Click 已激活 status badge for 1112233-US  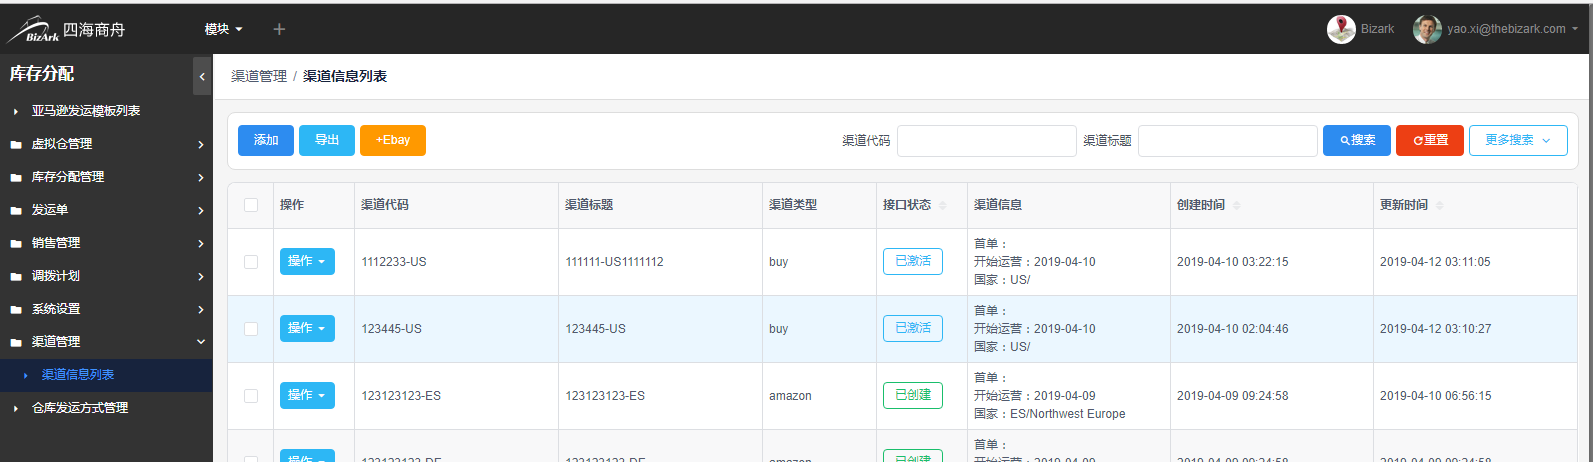pos(913,261)
